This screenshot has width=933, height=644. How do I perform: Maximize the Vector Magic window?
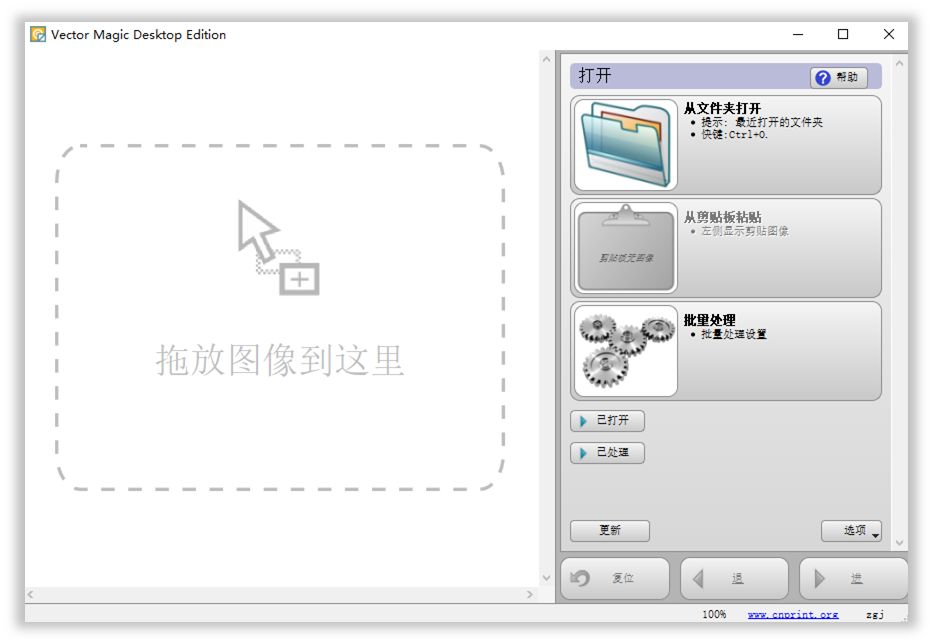click(843, 35)
